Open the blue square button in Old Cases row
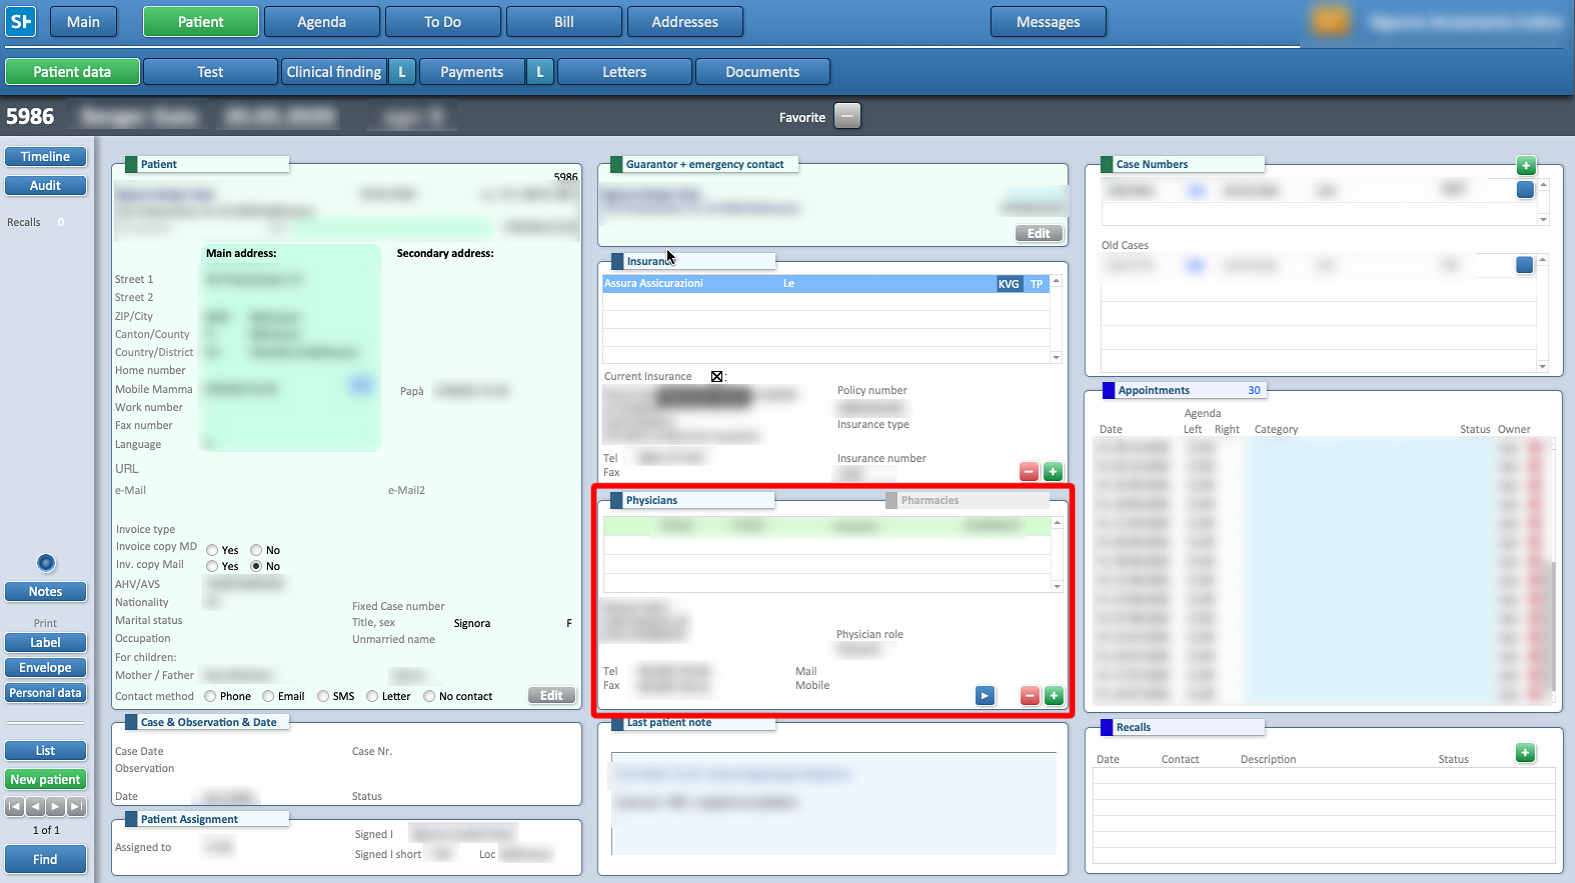The image size is (1575, 883). (x=1524, y=265)
